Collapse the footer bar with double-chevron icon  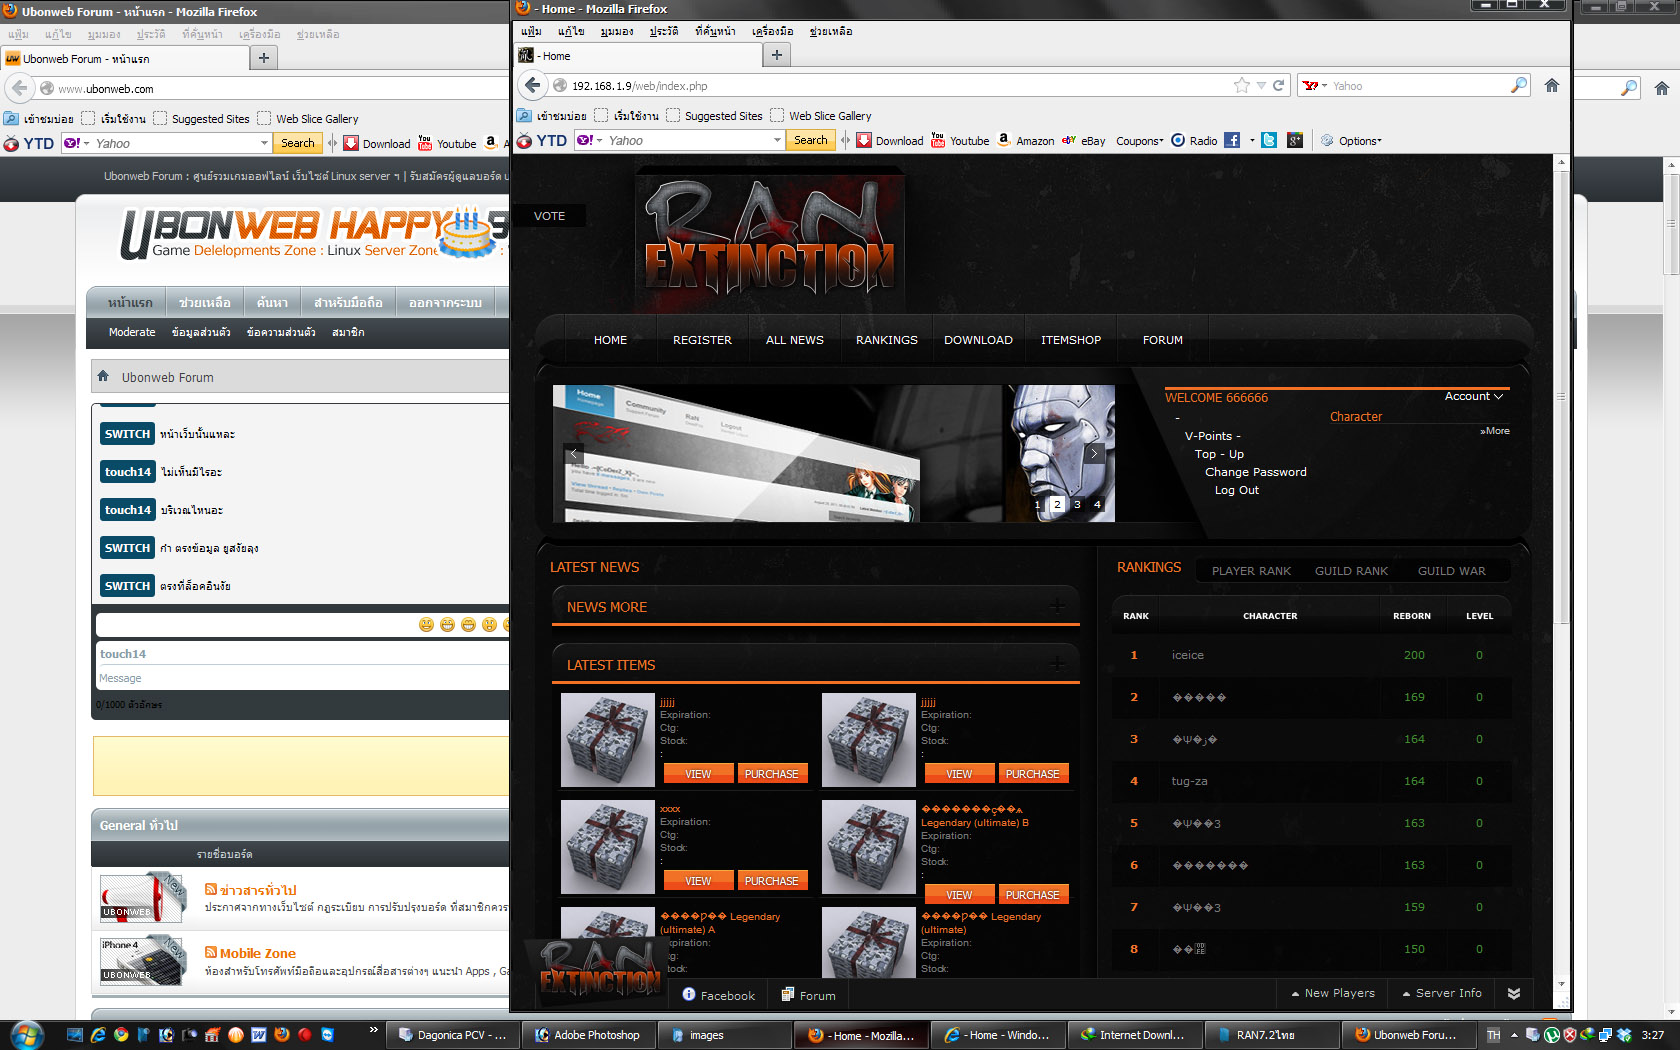coord(1514,993)
